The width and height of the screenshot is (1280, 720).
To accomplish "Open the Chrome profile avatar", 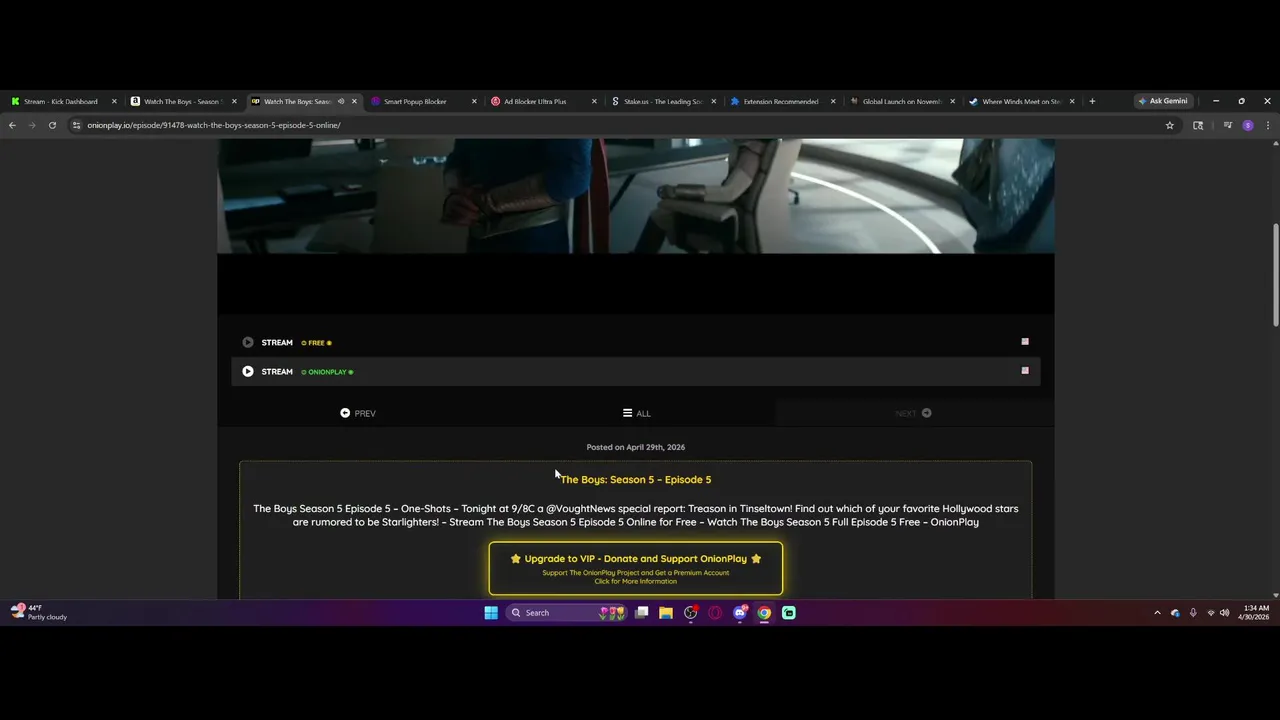I will point(1248,125).
